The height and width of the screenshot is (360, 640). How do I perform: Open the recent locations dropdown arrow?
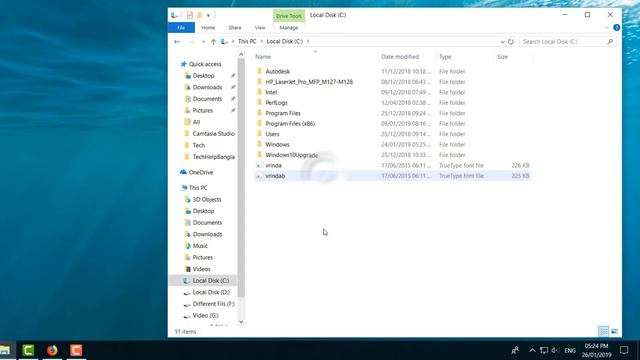click(203, 42)
